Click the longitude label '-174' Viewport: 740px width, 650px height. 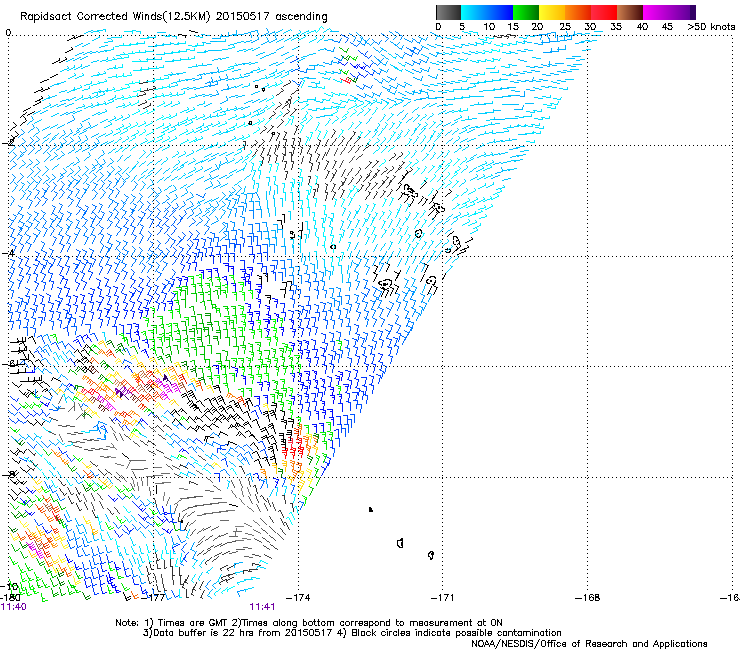299,598
